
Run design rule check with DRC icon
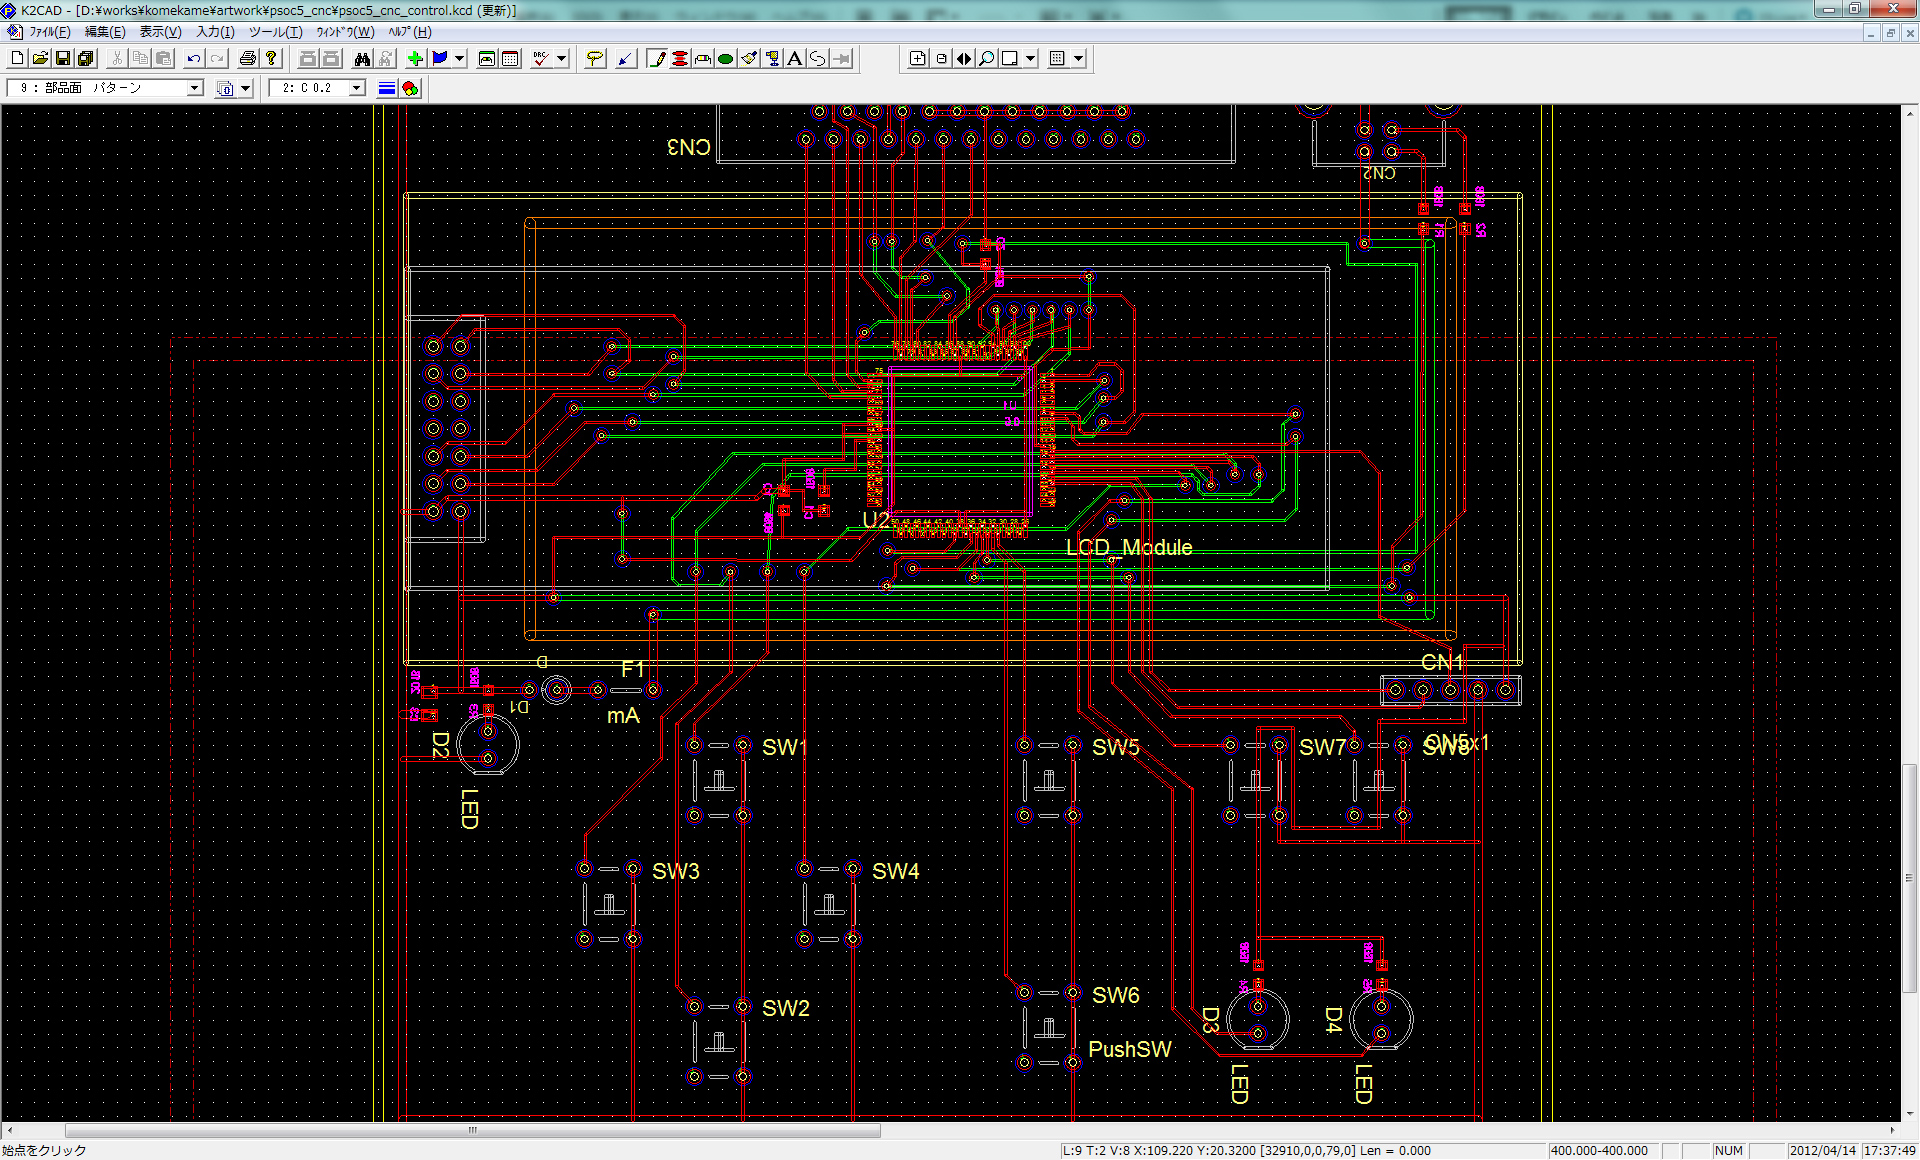point(541,59)
